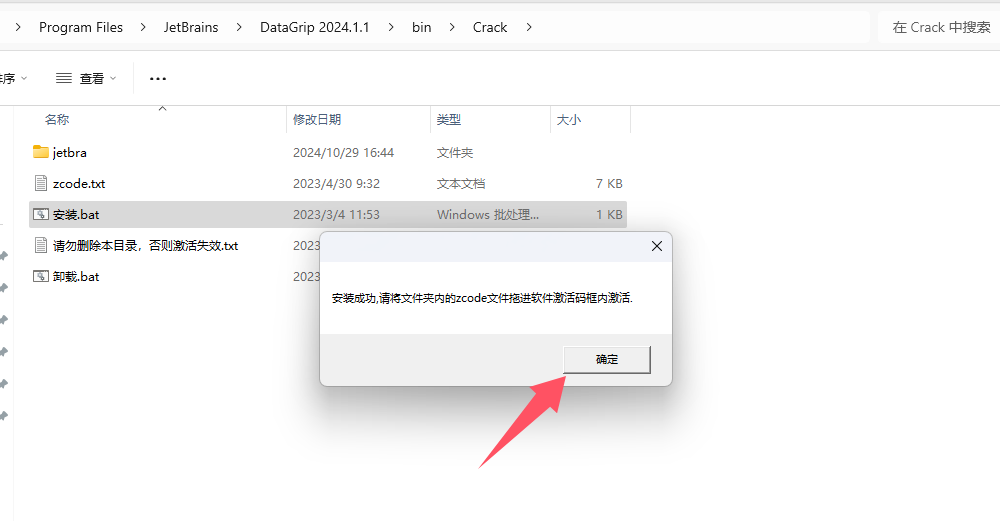Sort files by 名称 column
Image resolution: width=1000 pixels, height=521 pixels.
coord(57,119)
